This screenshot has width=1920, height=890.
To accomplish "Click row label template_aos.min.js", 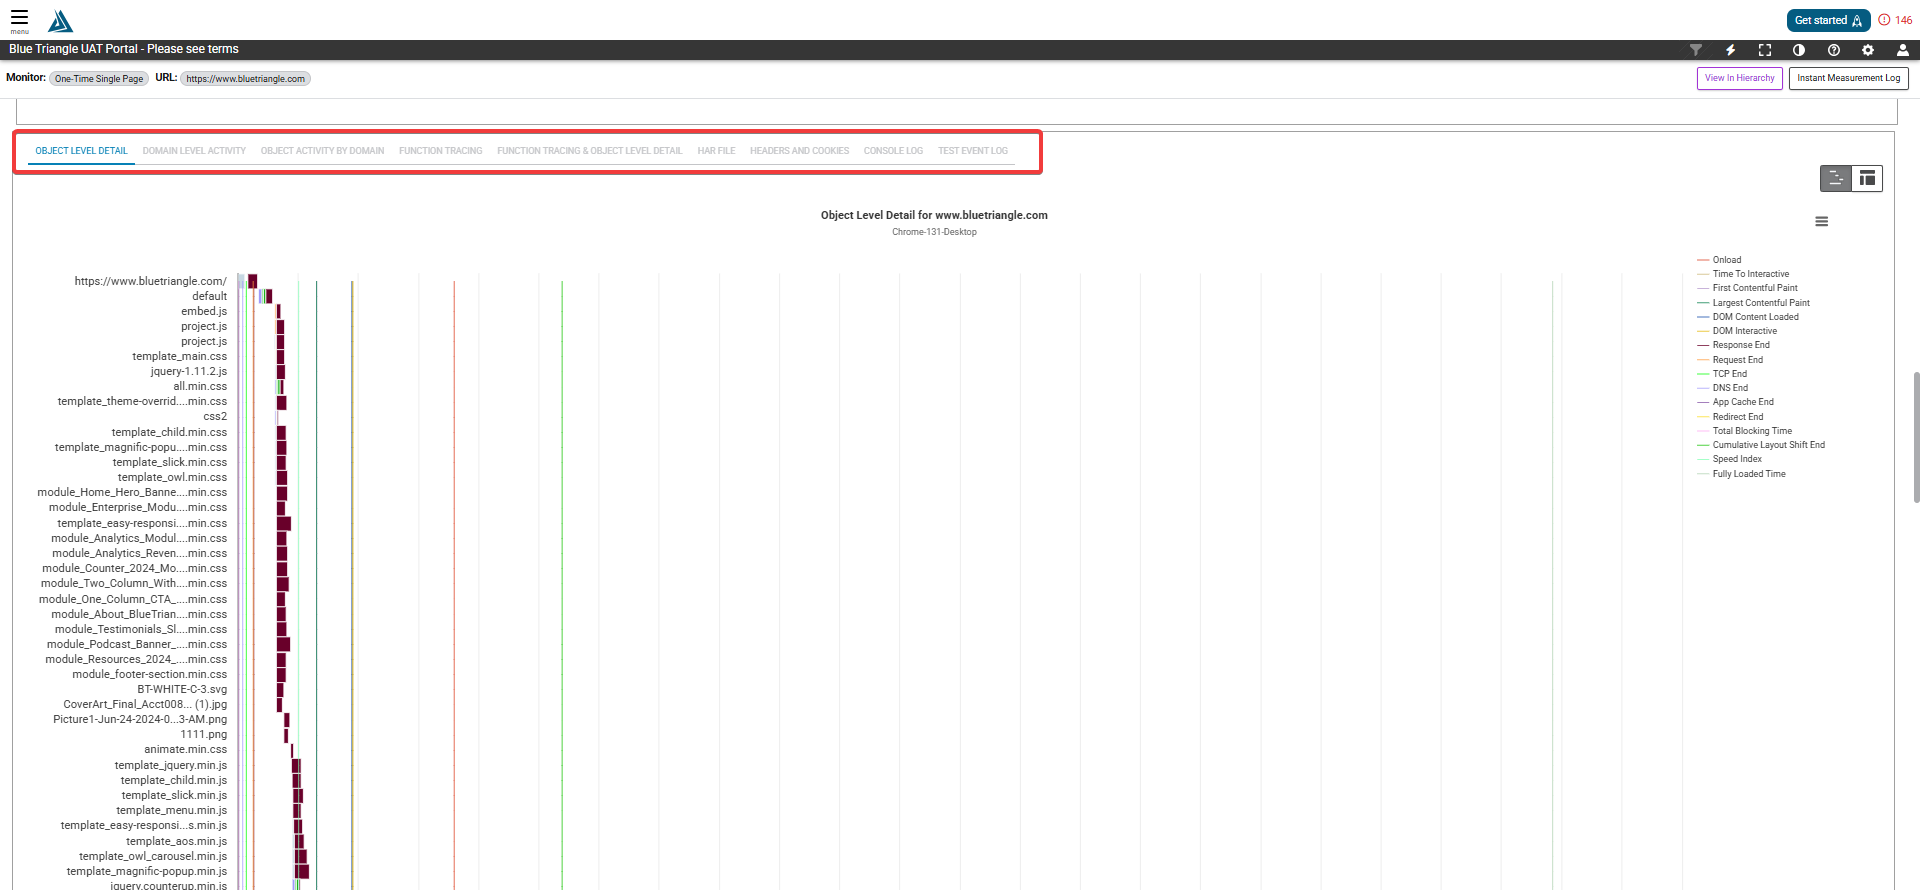I will click(x=176, y=841).
